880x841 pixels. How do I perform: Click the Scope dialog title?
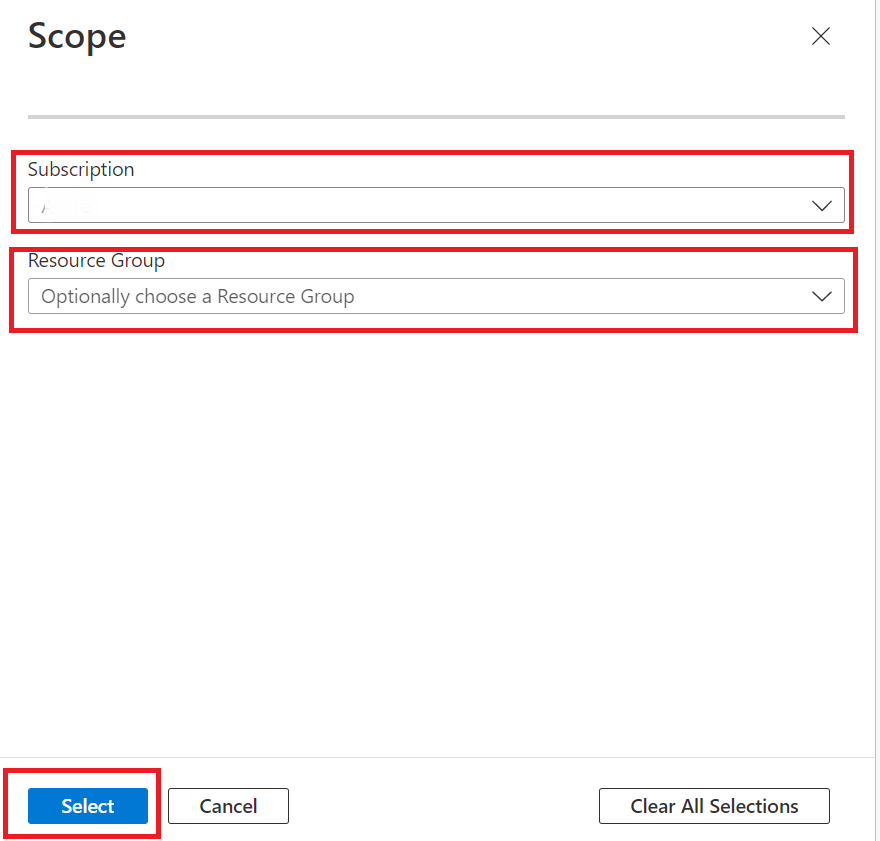(77, 37)
